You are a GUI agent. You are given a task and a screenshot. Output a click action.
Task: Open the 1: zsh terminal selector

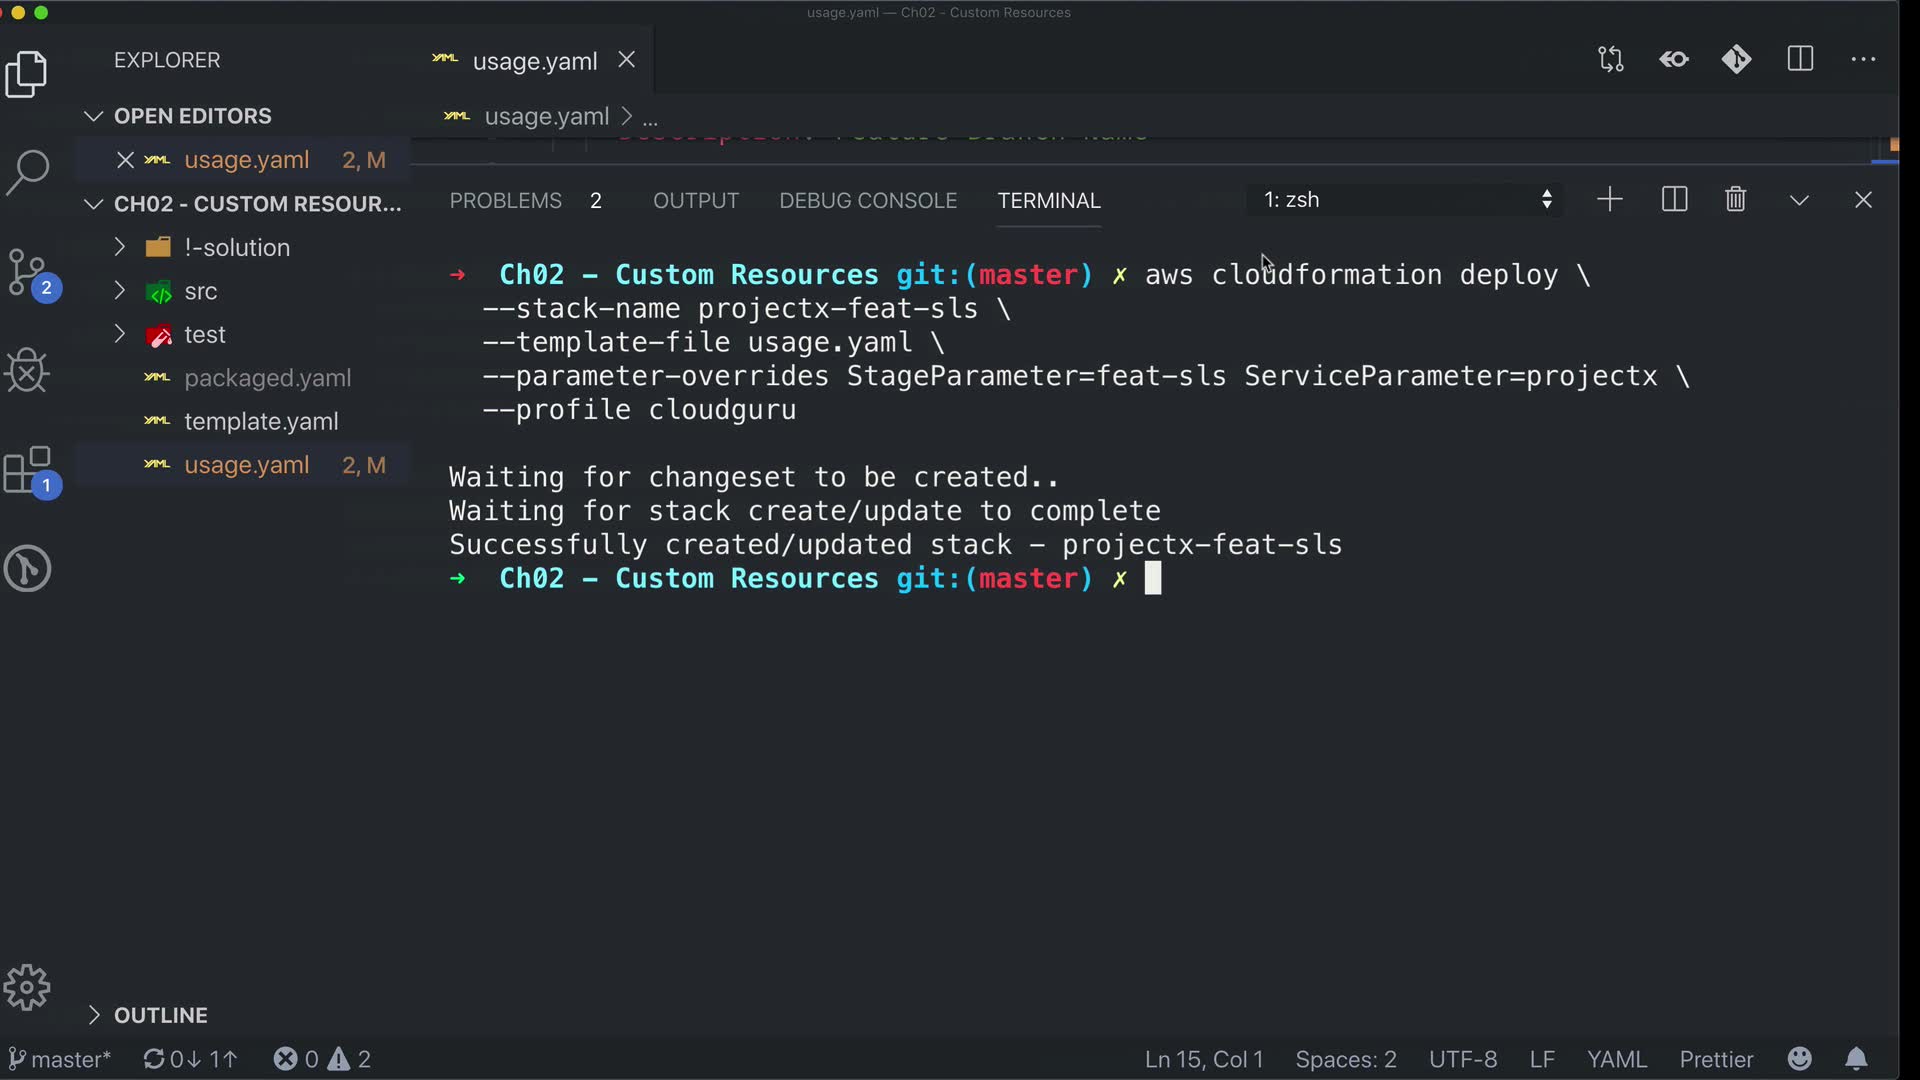(1405, 200)
